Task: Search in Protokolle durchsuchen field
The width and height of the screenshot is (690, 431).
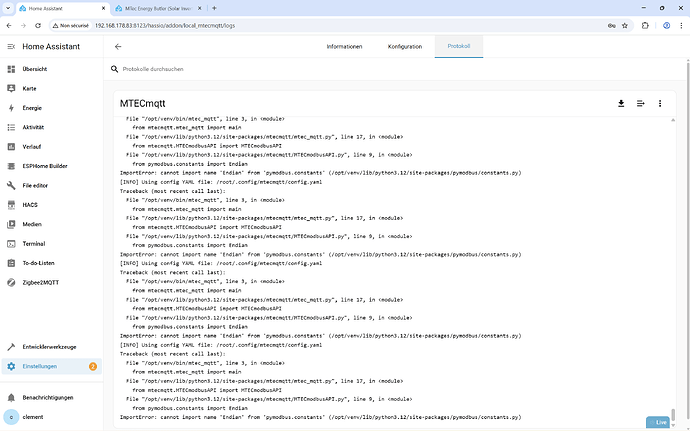Action: click(x=396, y=69)
